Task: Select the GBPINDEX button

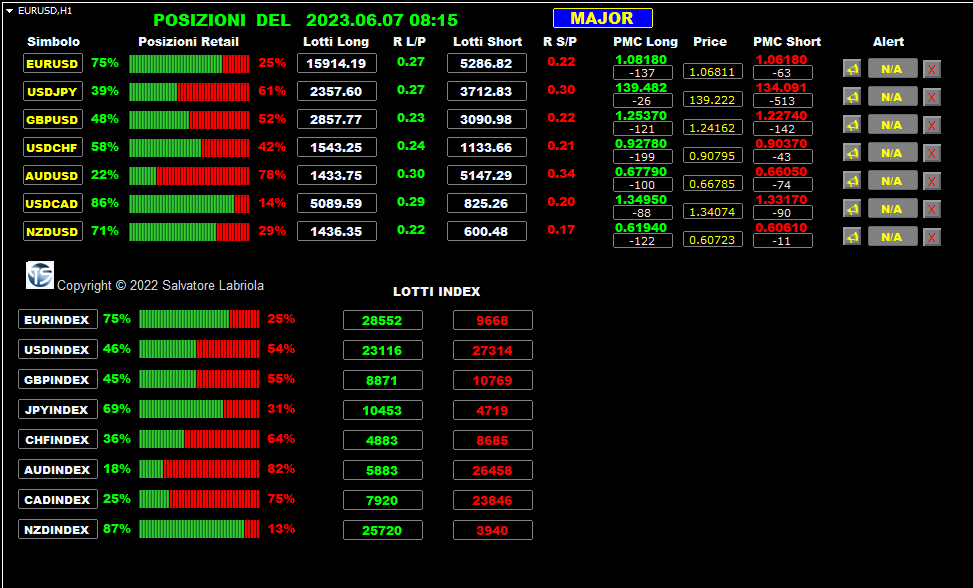Action: (58, 379)
